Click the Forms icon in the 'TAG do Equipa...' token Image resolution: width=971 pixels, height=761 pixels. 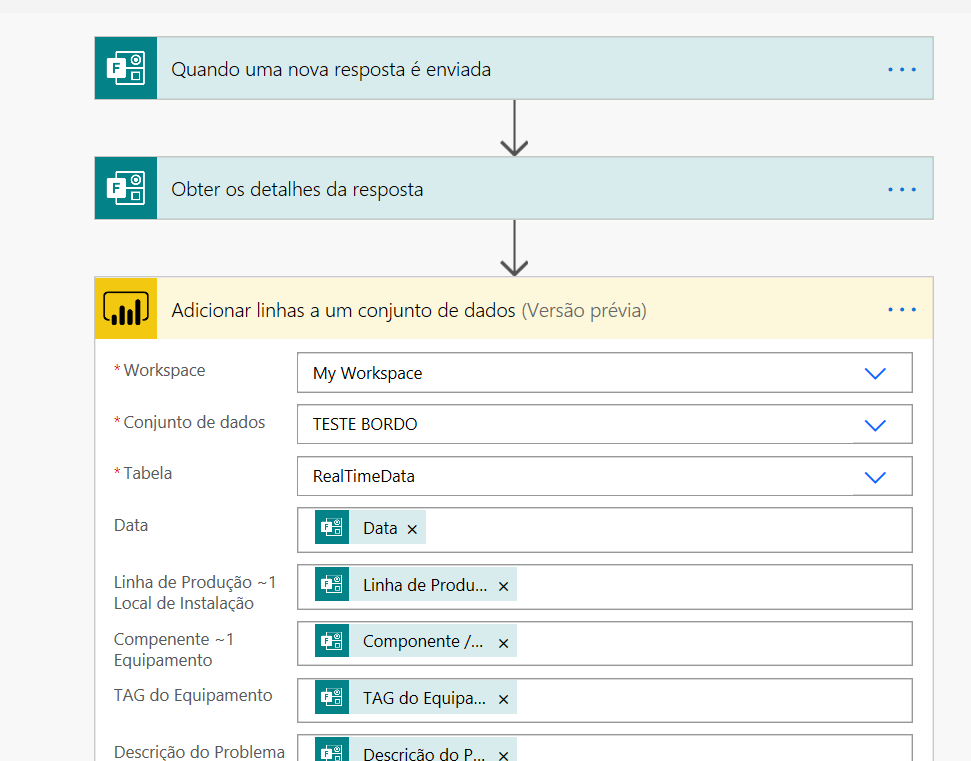click(332, 697)
